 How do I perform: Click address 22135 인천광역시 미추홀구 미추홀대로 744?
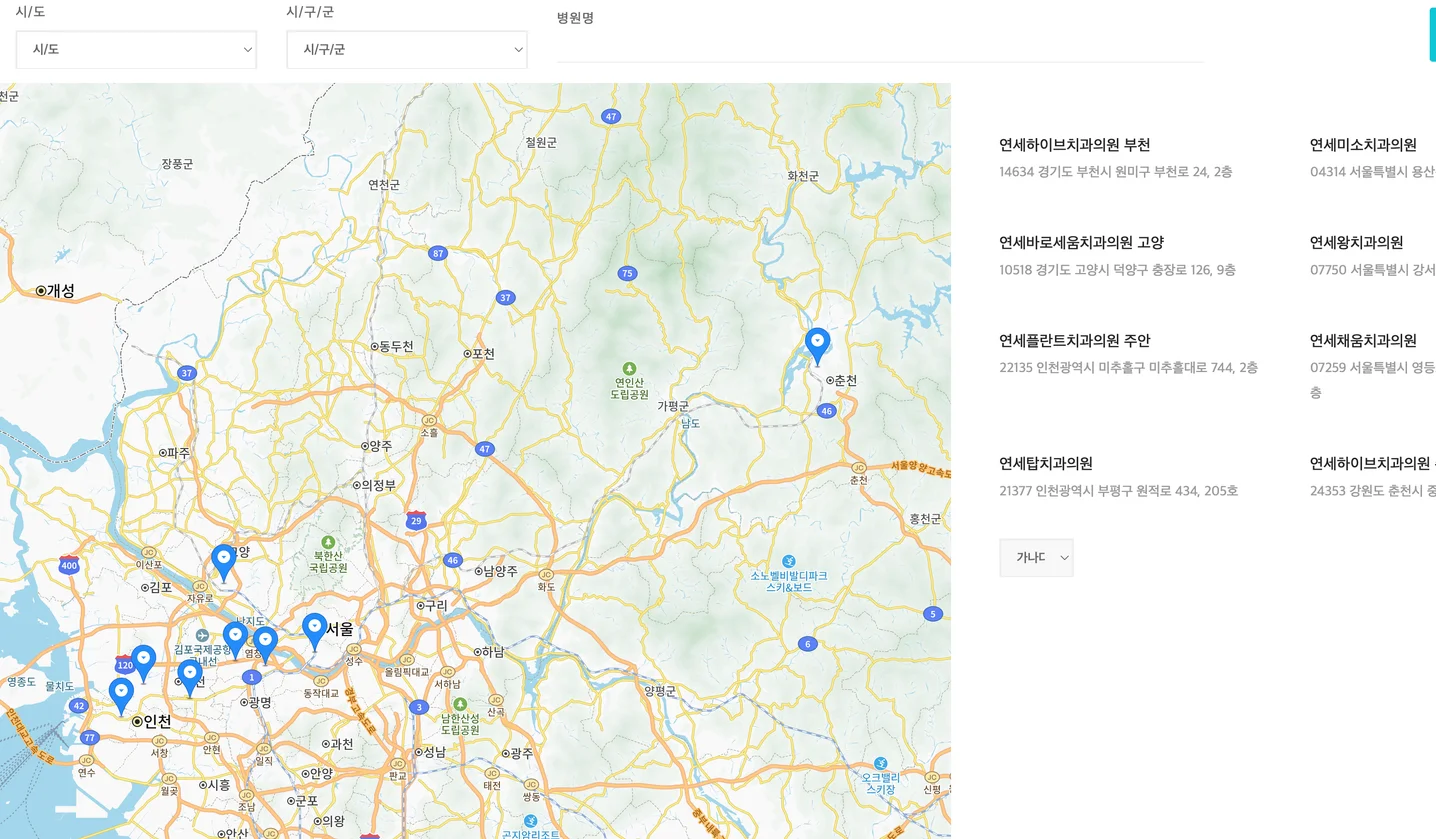pyautogui.click(x=1129, y=368)
